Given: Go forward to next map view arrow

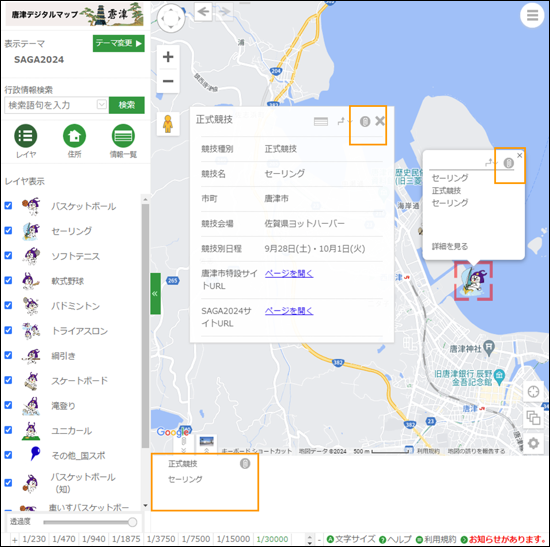Looking at the screenshot, I should point(223,12).
